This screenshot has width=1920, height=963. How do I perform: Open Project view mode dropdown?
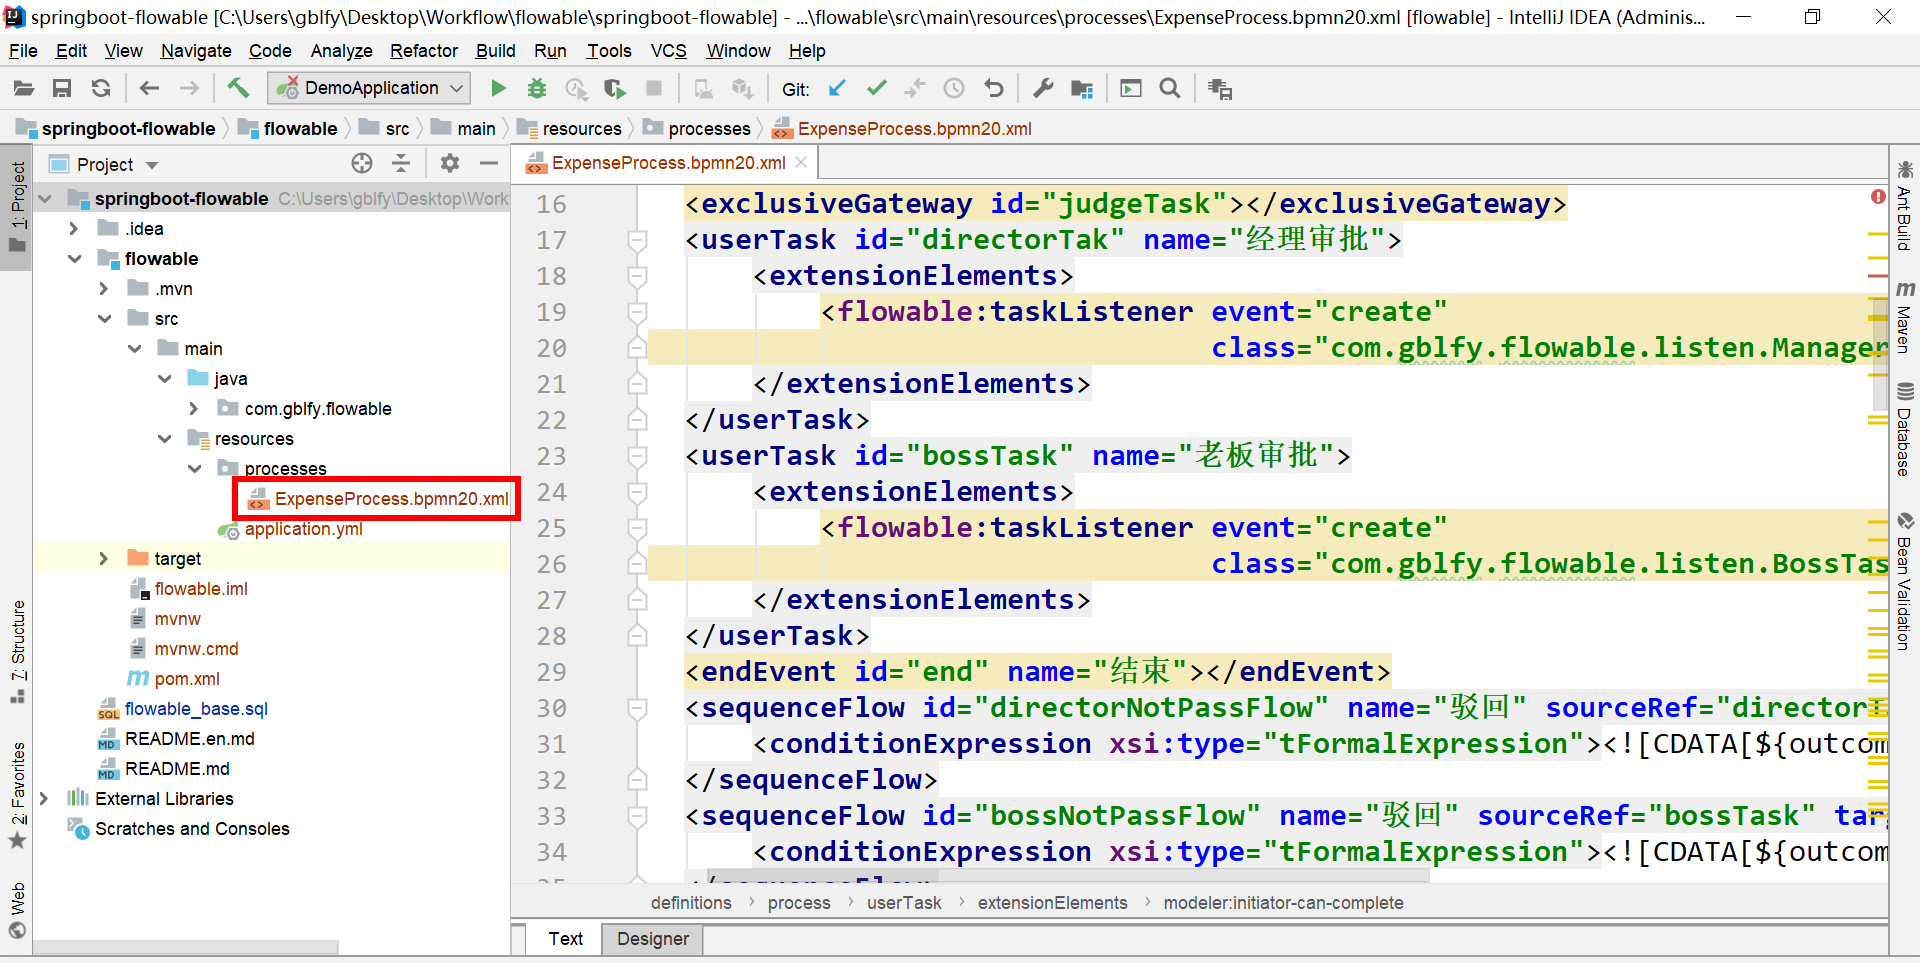(152, 165)
